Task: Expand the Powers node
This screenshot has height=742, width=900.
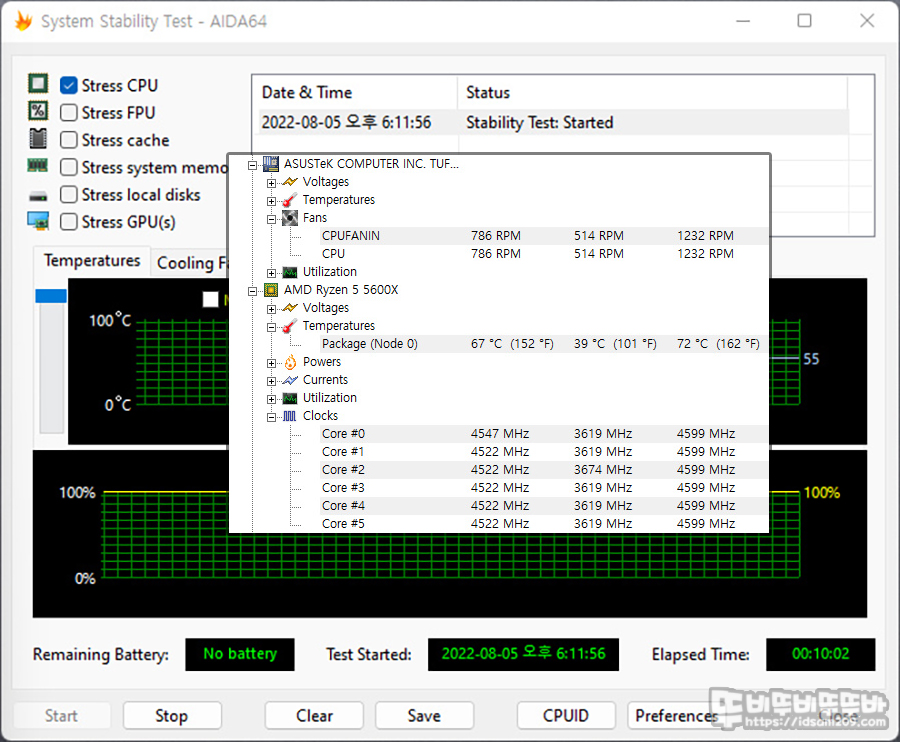Action: coord(271,363)
